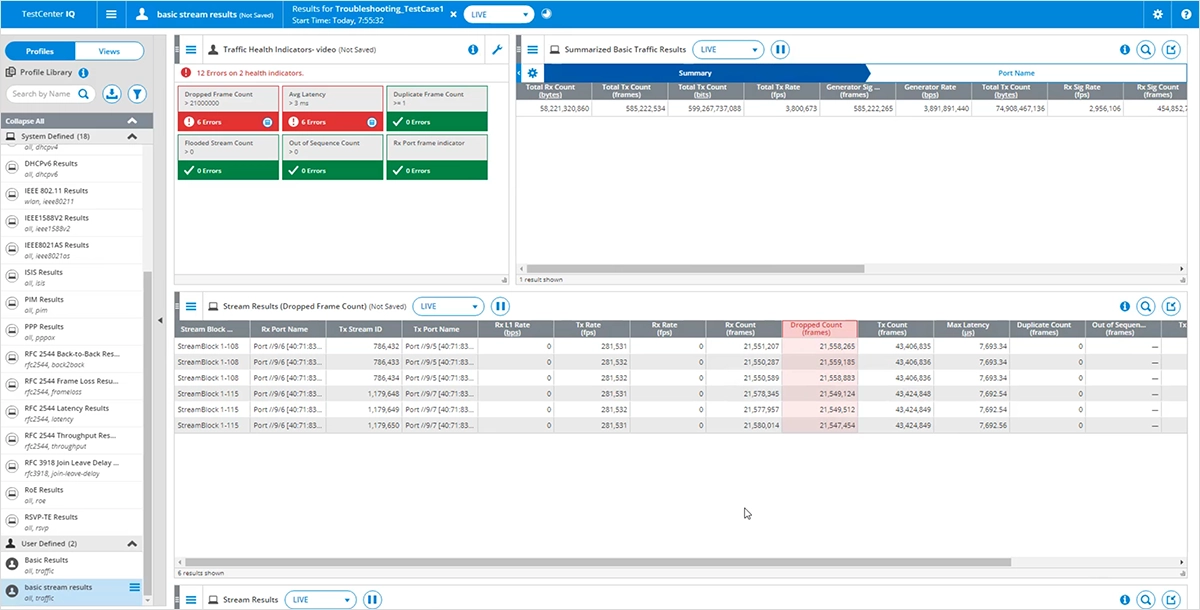Click export icon in Stream Results Dropped Frame panel

pyautogui.click(x=1171, y=307)
